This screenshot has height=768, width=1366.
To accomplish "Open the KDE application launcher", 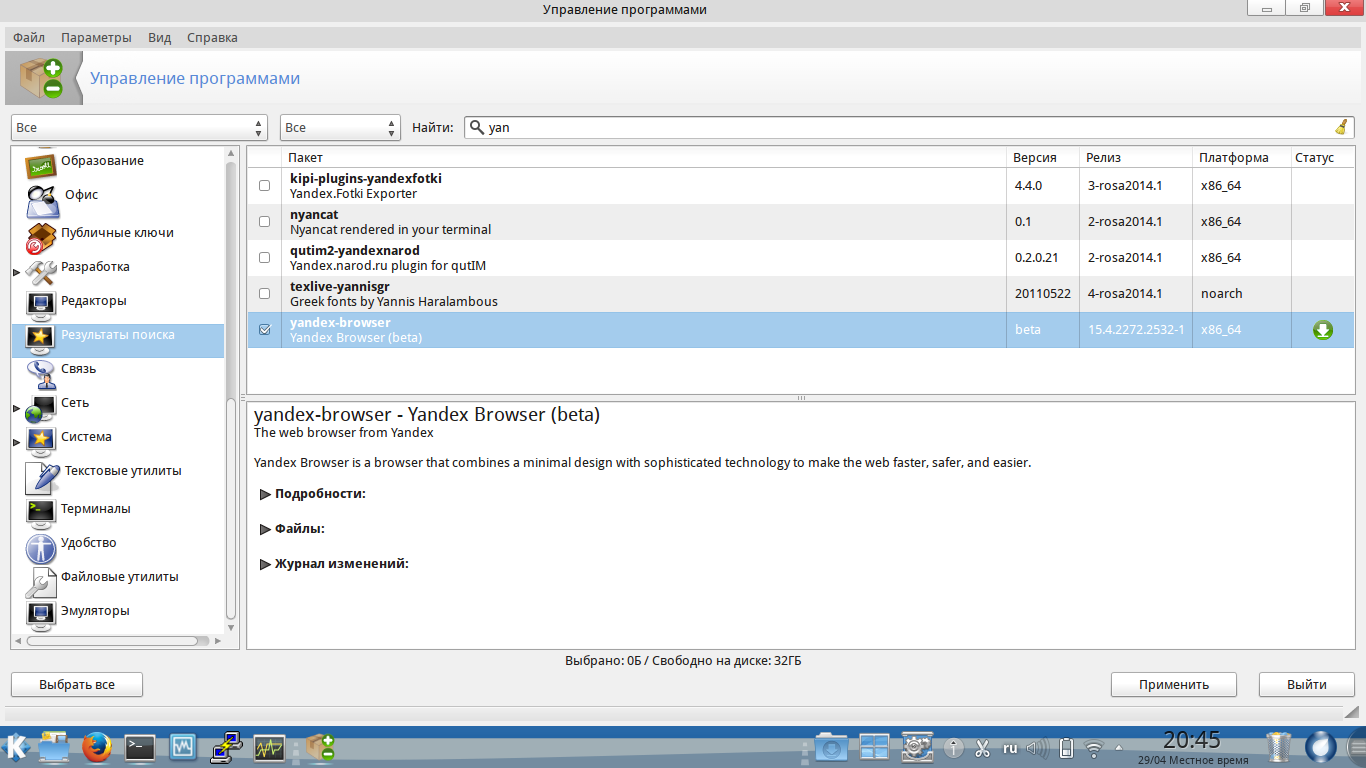I will coord(17,746).
